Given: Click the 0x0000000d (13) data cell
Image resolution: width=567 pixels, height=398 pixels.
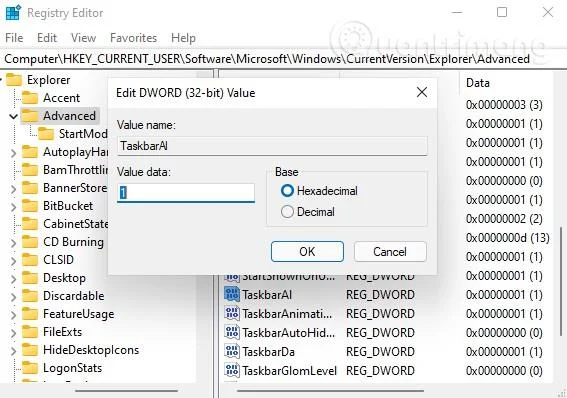Looking at the screenshot, I should pos(508,238).
